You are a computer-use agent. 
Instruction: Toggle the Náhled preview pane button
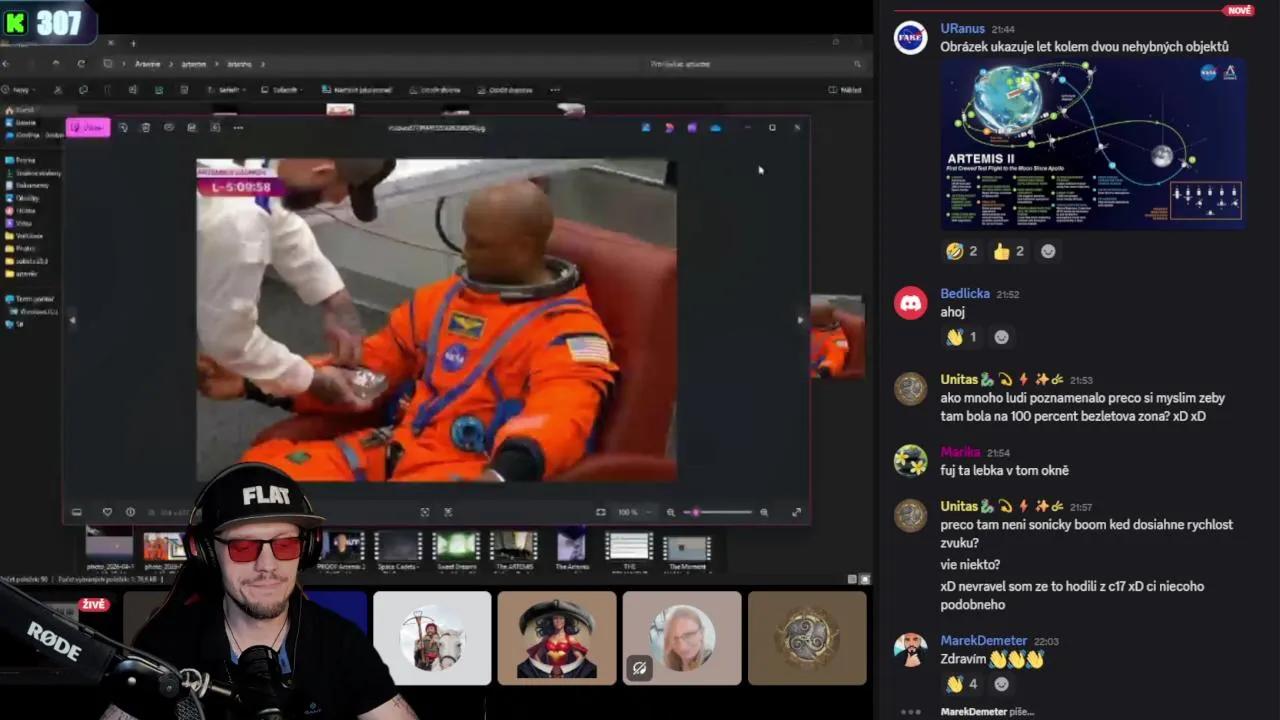pos(845,90)
